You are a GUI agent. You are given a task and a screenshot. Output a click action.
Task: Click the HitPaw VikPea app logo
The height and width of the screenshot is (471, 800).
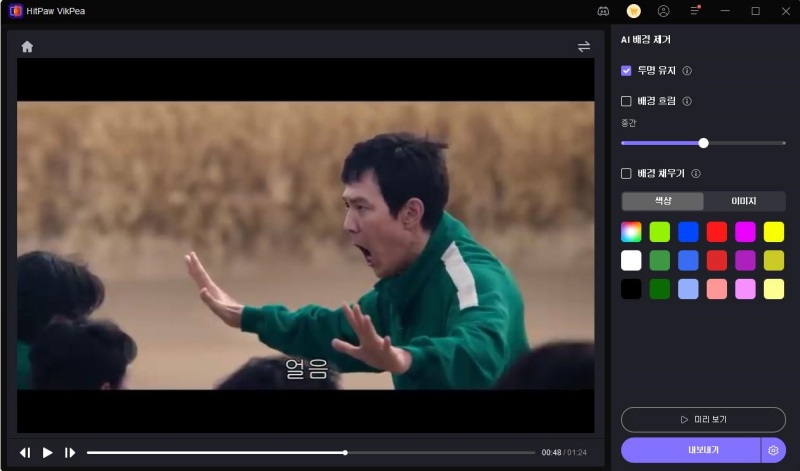click(16, 11)
